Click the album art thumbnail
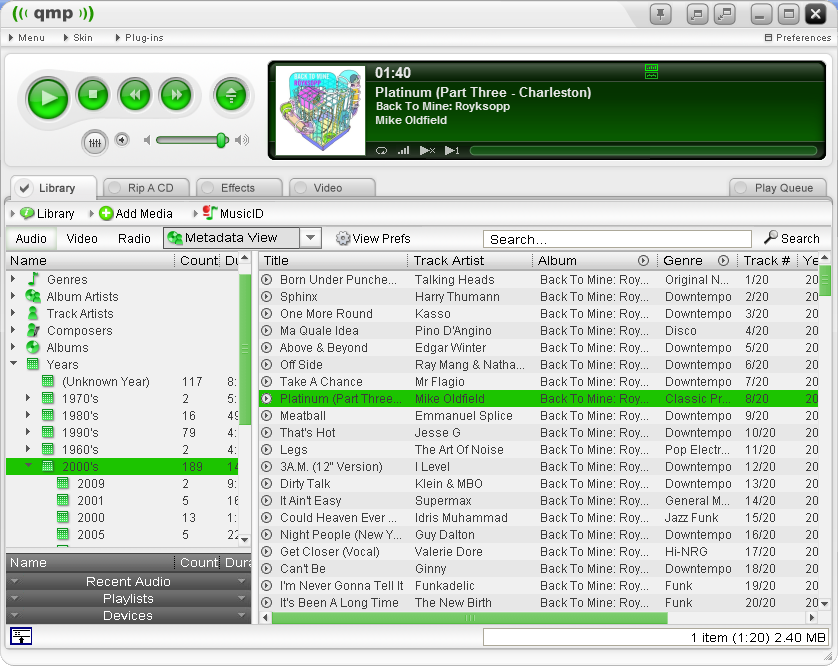This screenshot has height=666, width=838. click(320, 111)
